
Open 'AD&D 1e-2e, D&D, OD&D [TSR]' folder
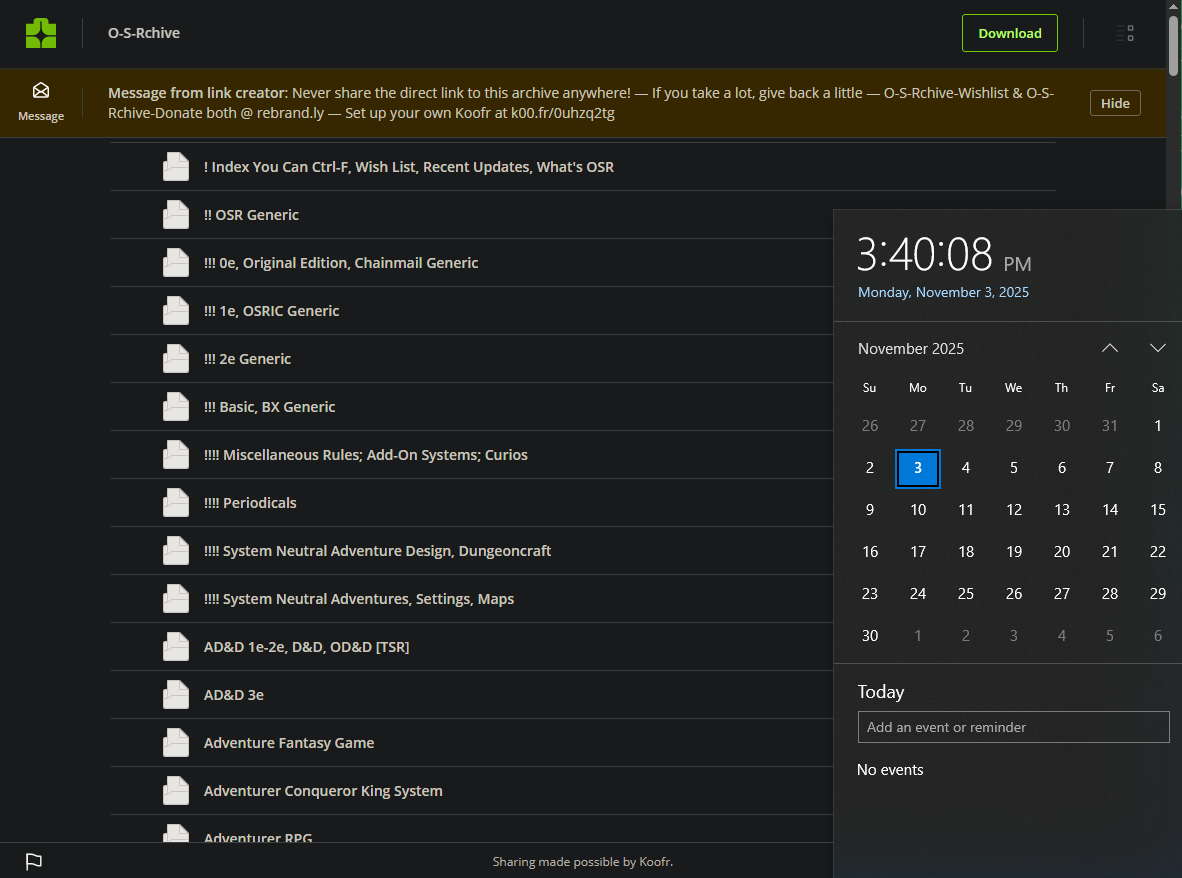point(306,647)
